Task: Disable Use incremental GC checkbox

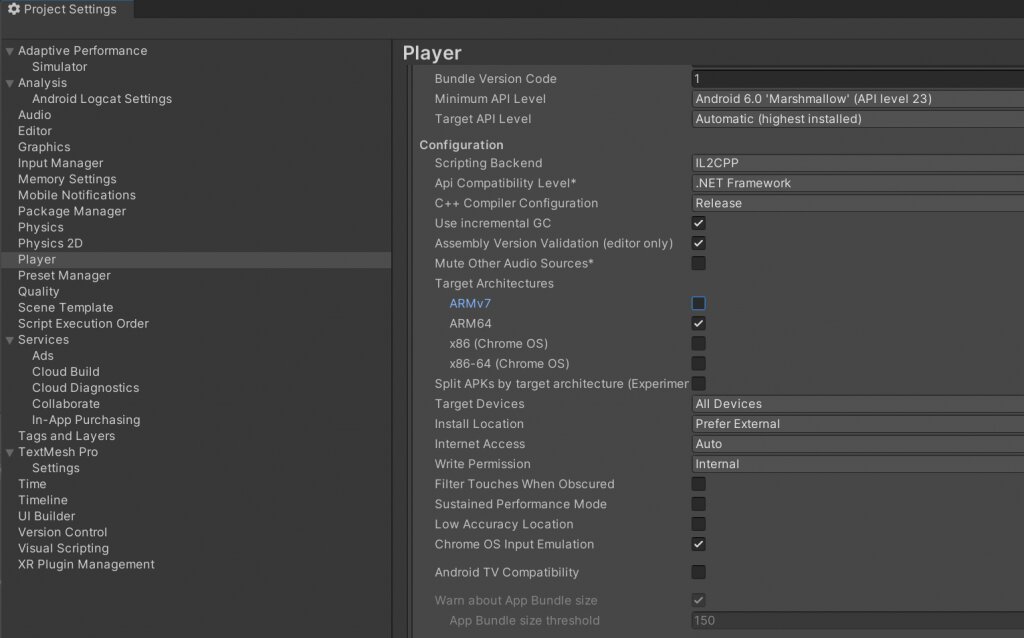Action: 698,223
